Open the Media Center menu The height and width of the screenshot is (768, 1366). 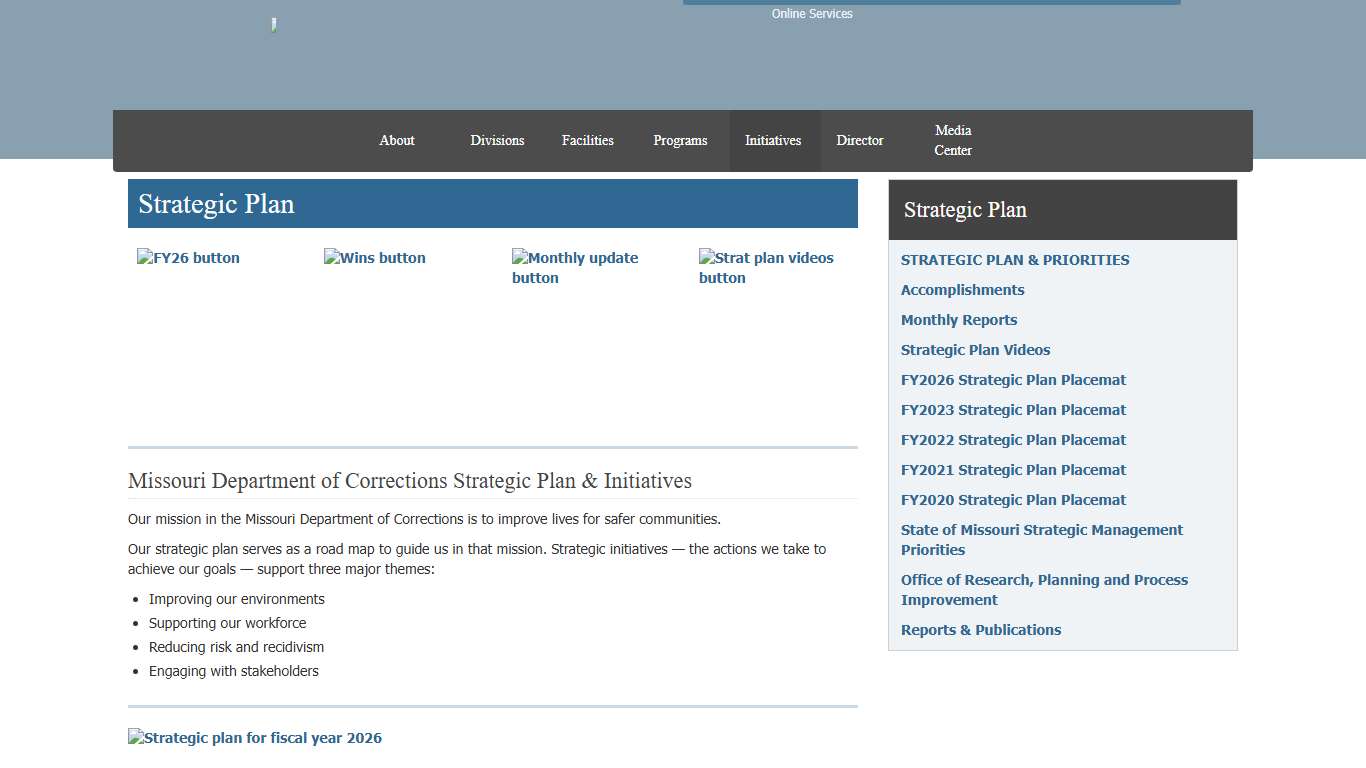pyautogui.click(x=952, y=140)
